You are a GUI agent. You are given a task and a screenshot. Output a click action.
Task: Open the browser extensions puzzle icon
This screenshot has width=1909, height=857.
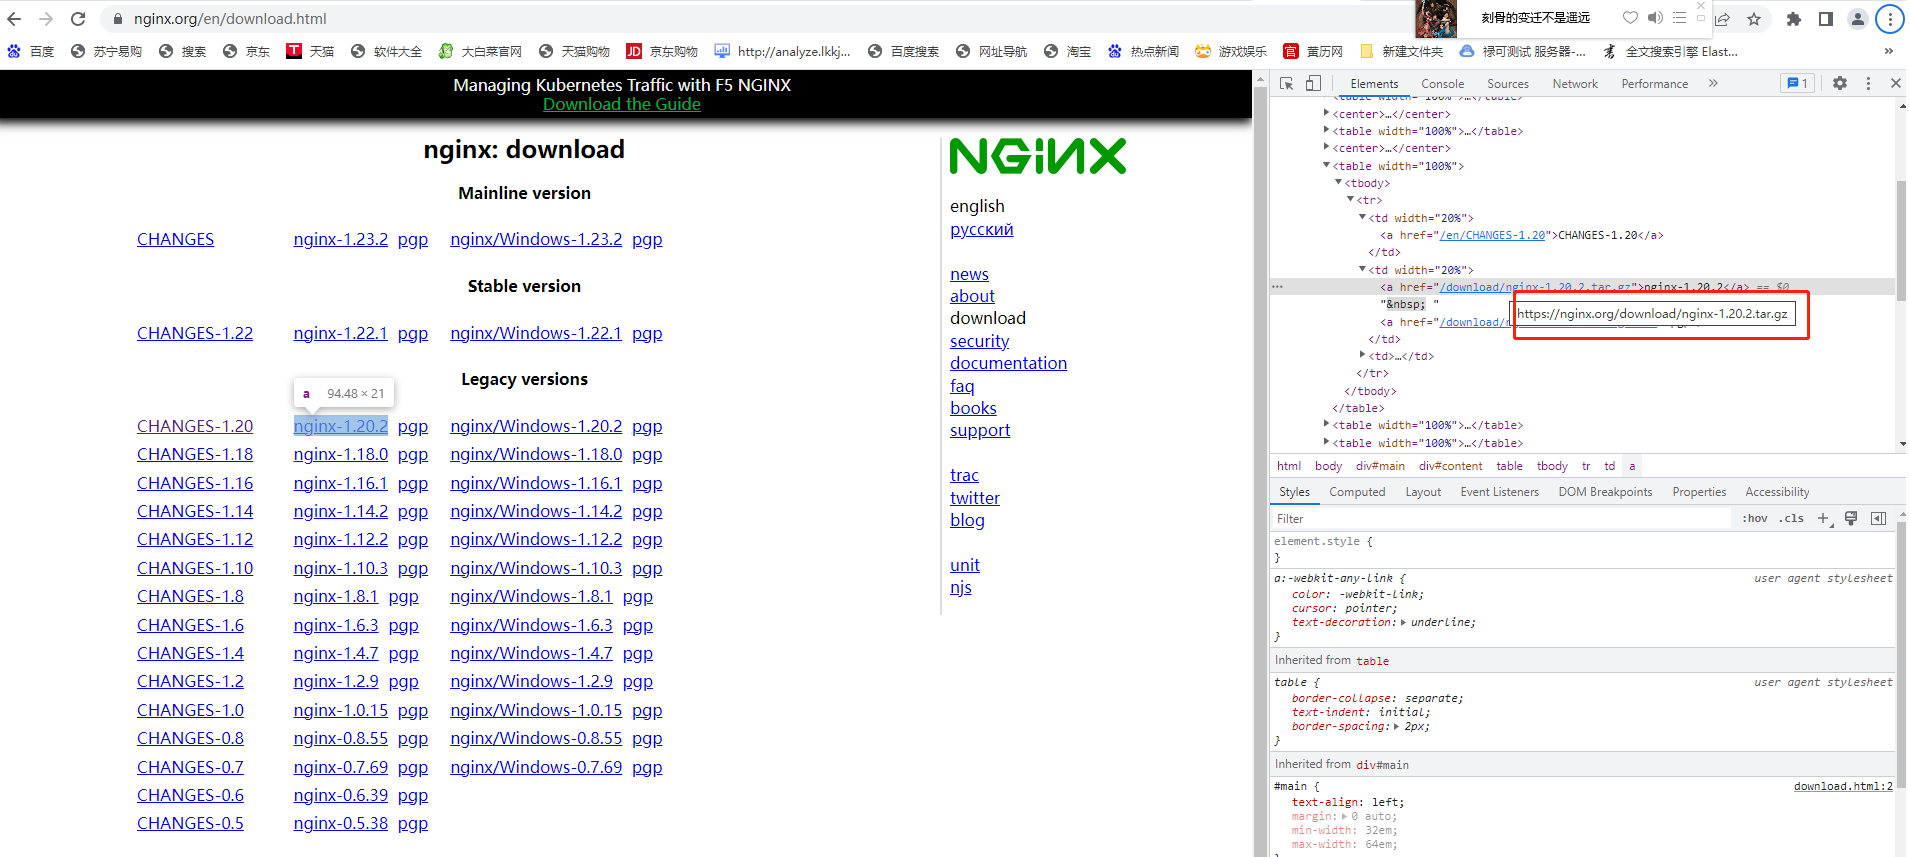click(1794, 19)
